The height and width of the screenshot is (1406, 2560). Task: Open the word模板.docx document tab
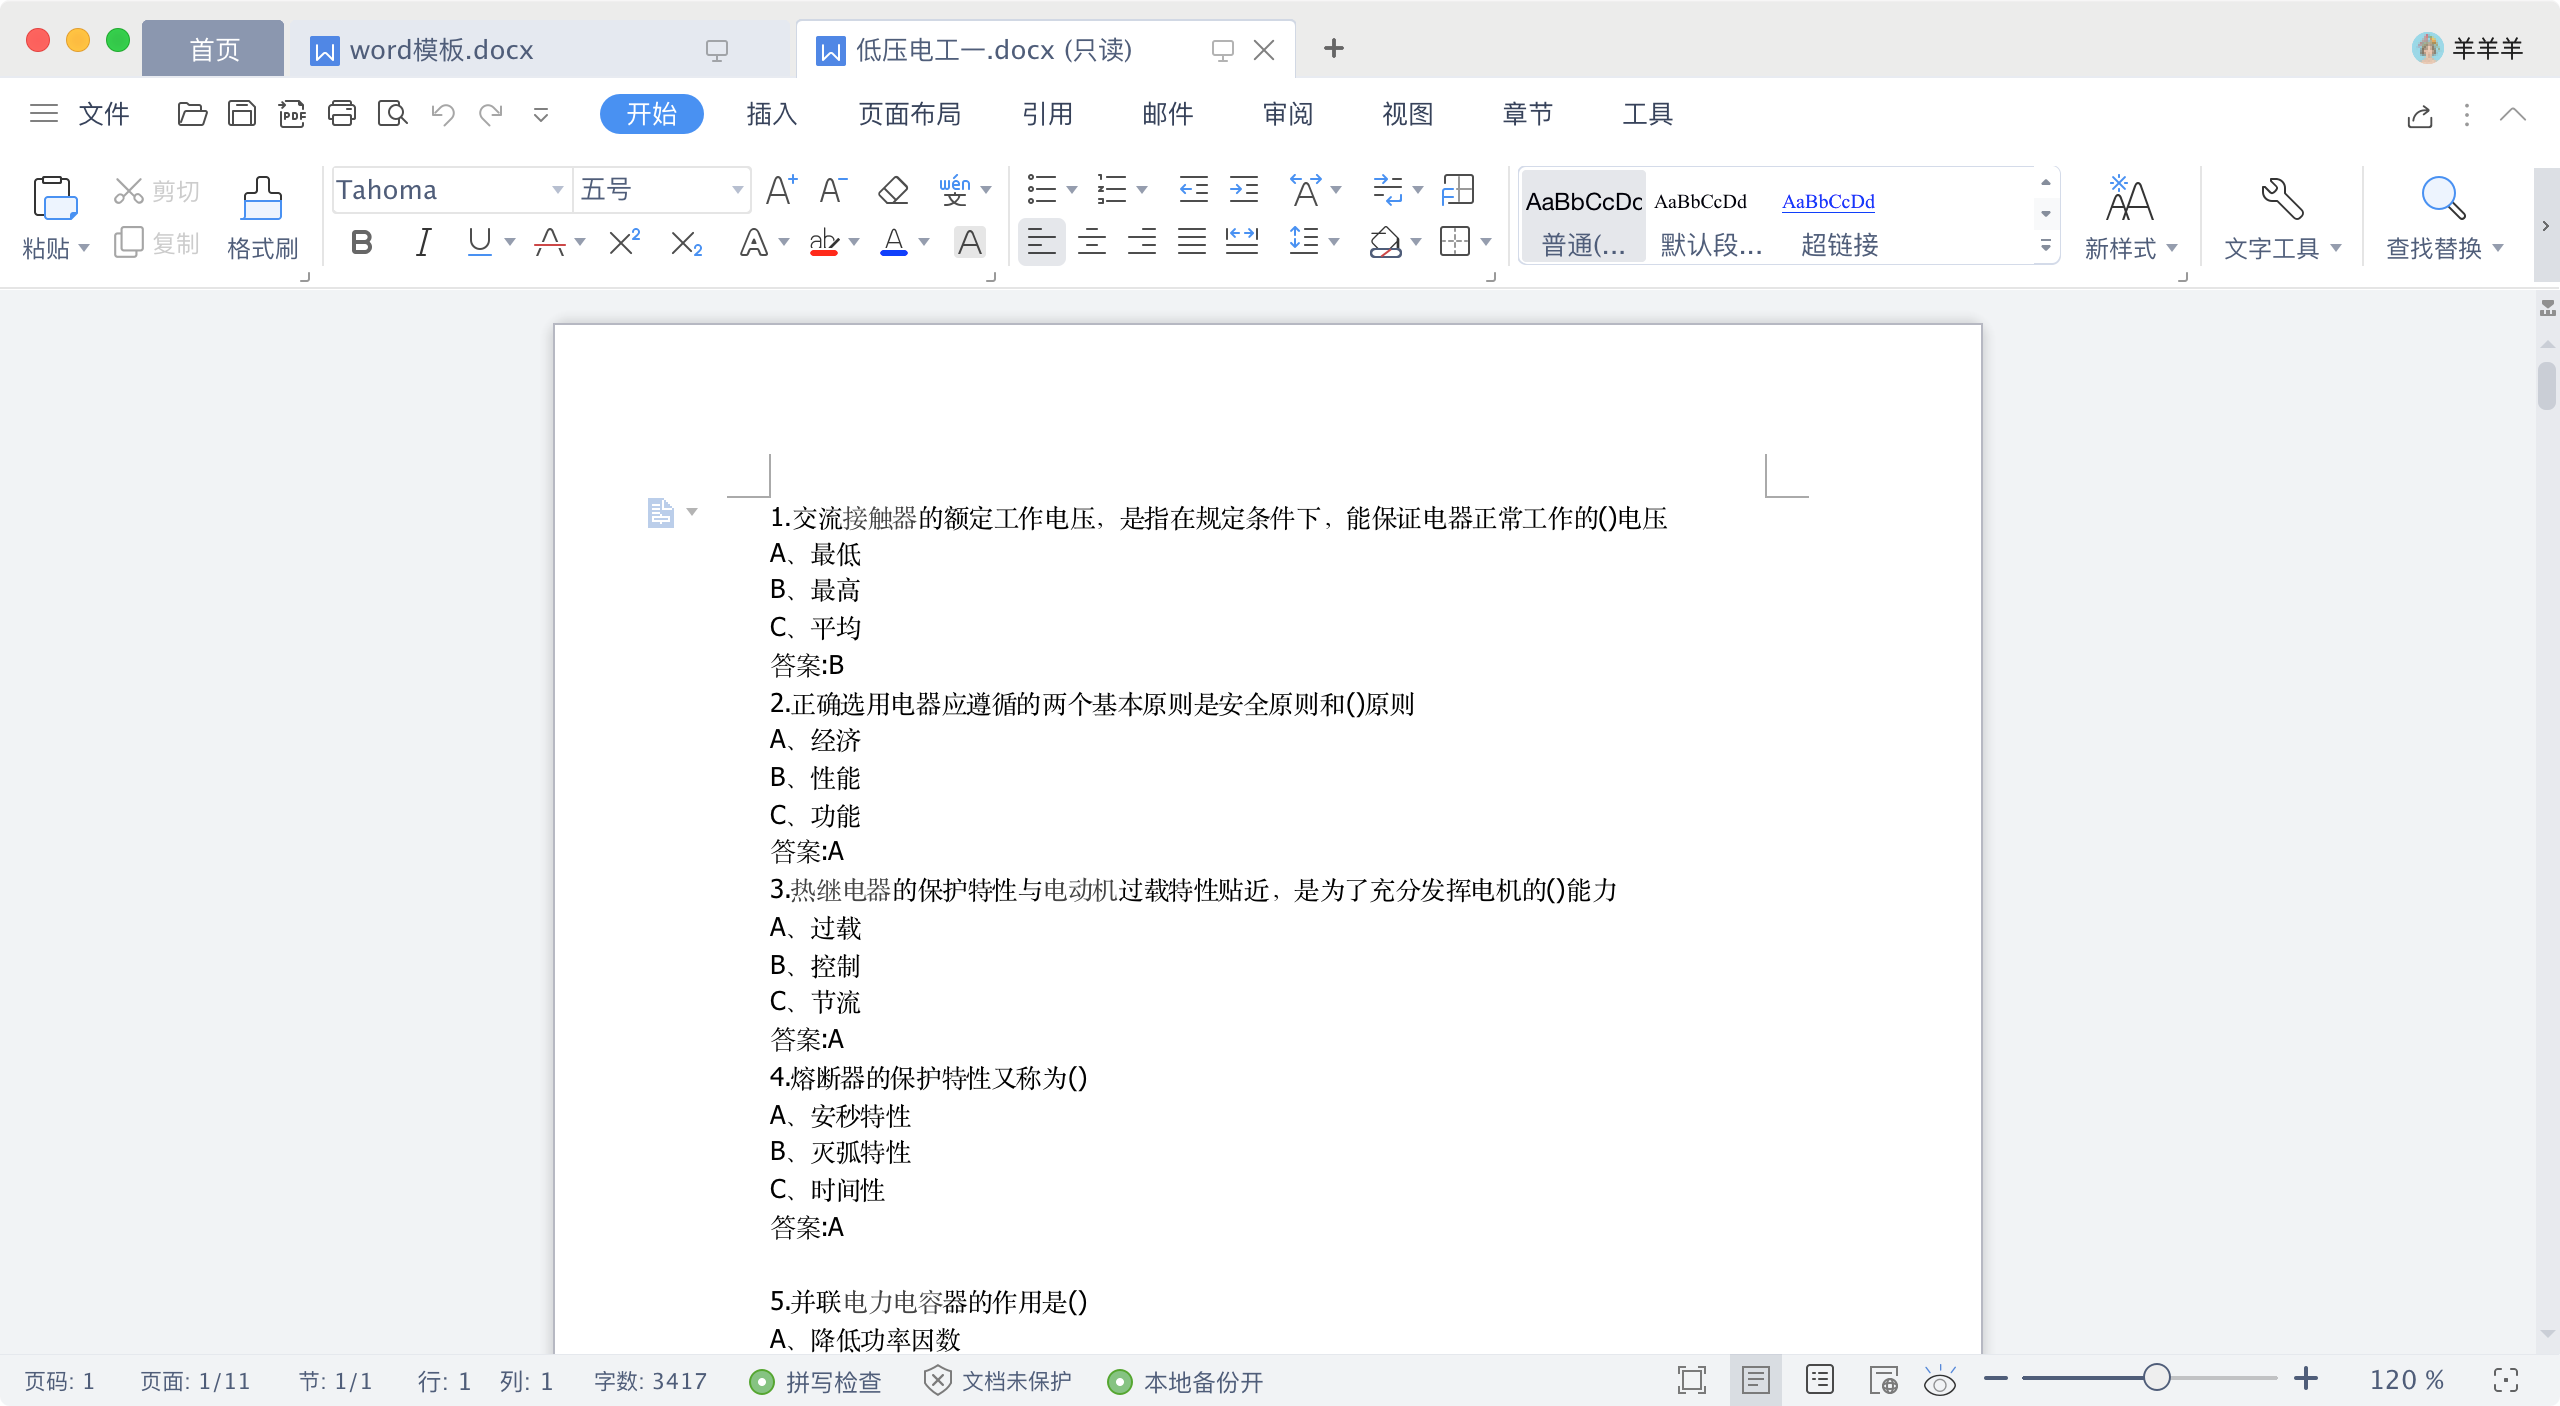pos(440,50)
